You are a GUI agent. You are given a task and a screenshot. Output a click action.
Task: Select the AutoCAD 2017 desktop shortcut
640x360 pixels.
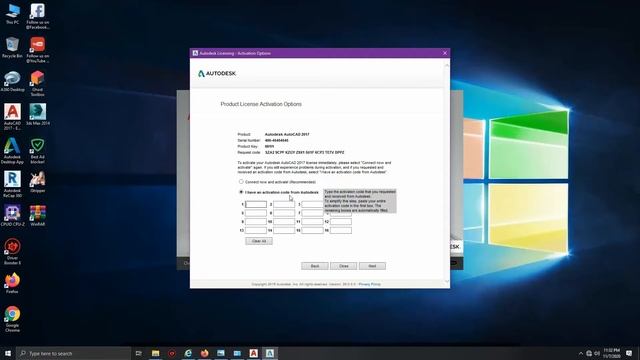tap(12, 117)
